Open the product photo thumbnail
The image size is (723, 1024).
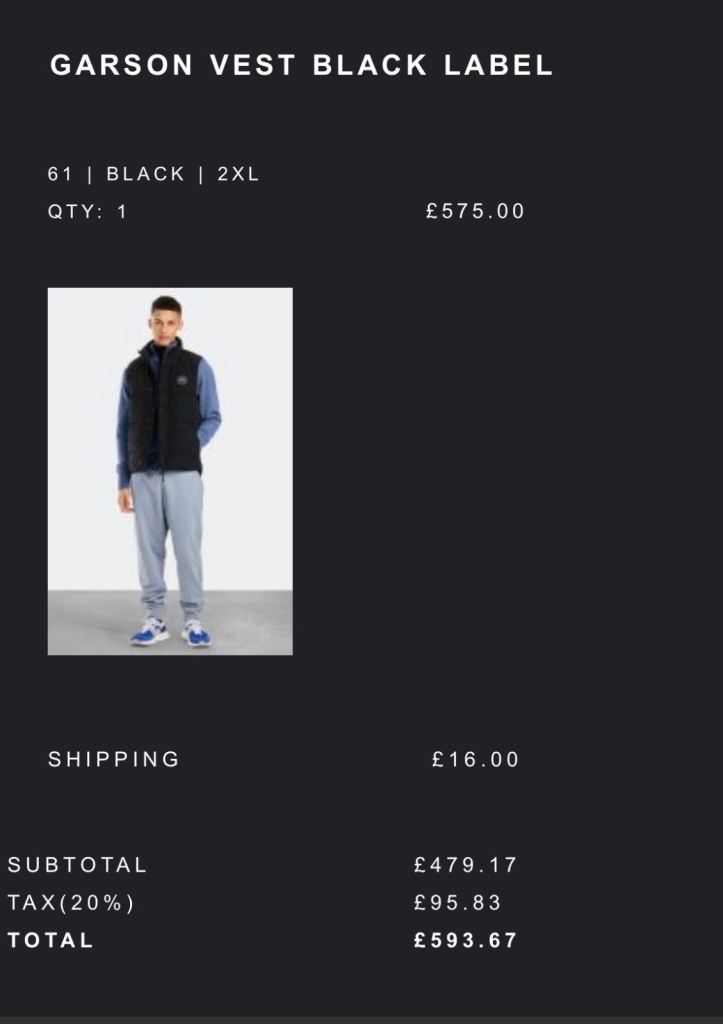(x=170, y=471)
